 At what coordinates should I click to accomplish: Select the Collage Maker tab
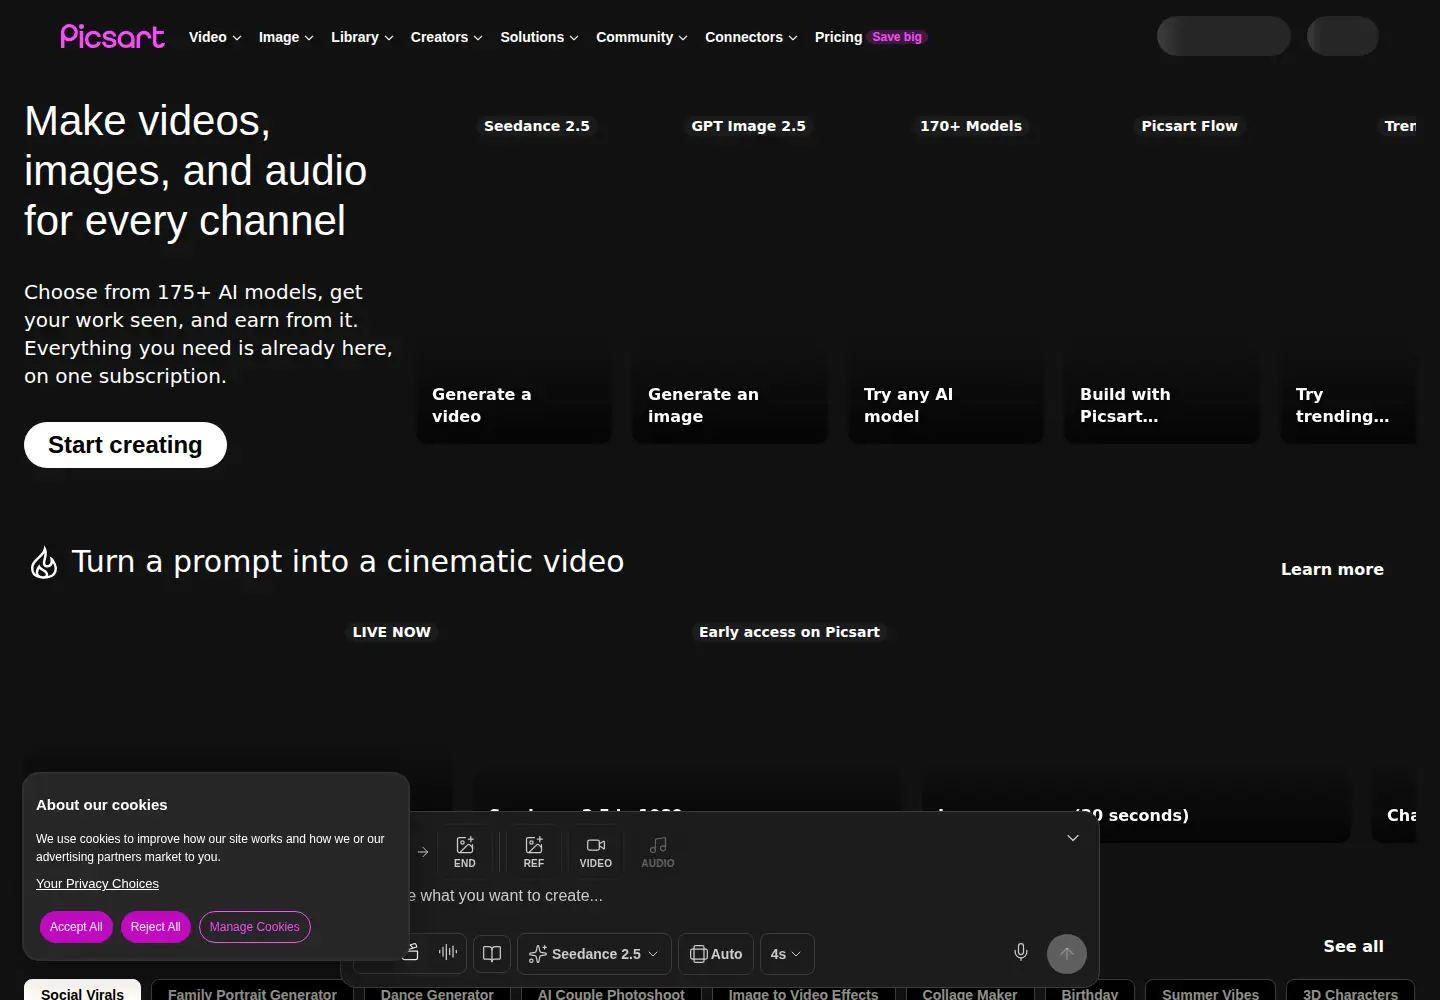coord(969,992)
